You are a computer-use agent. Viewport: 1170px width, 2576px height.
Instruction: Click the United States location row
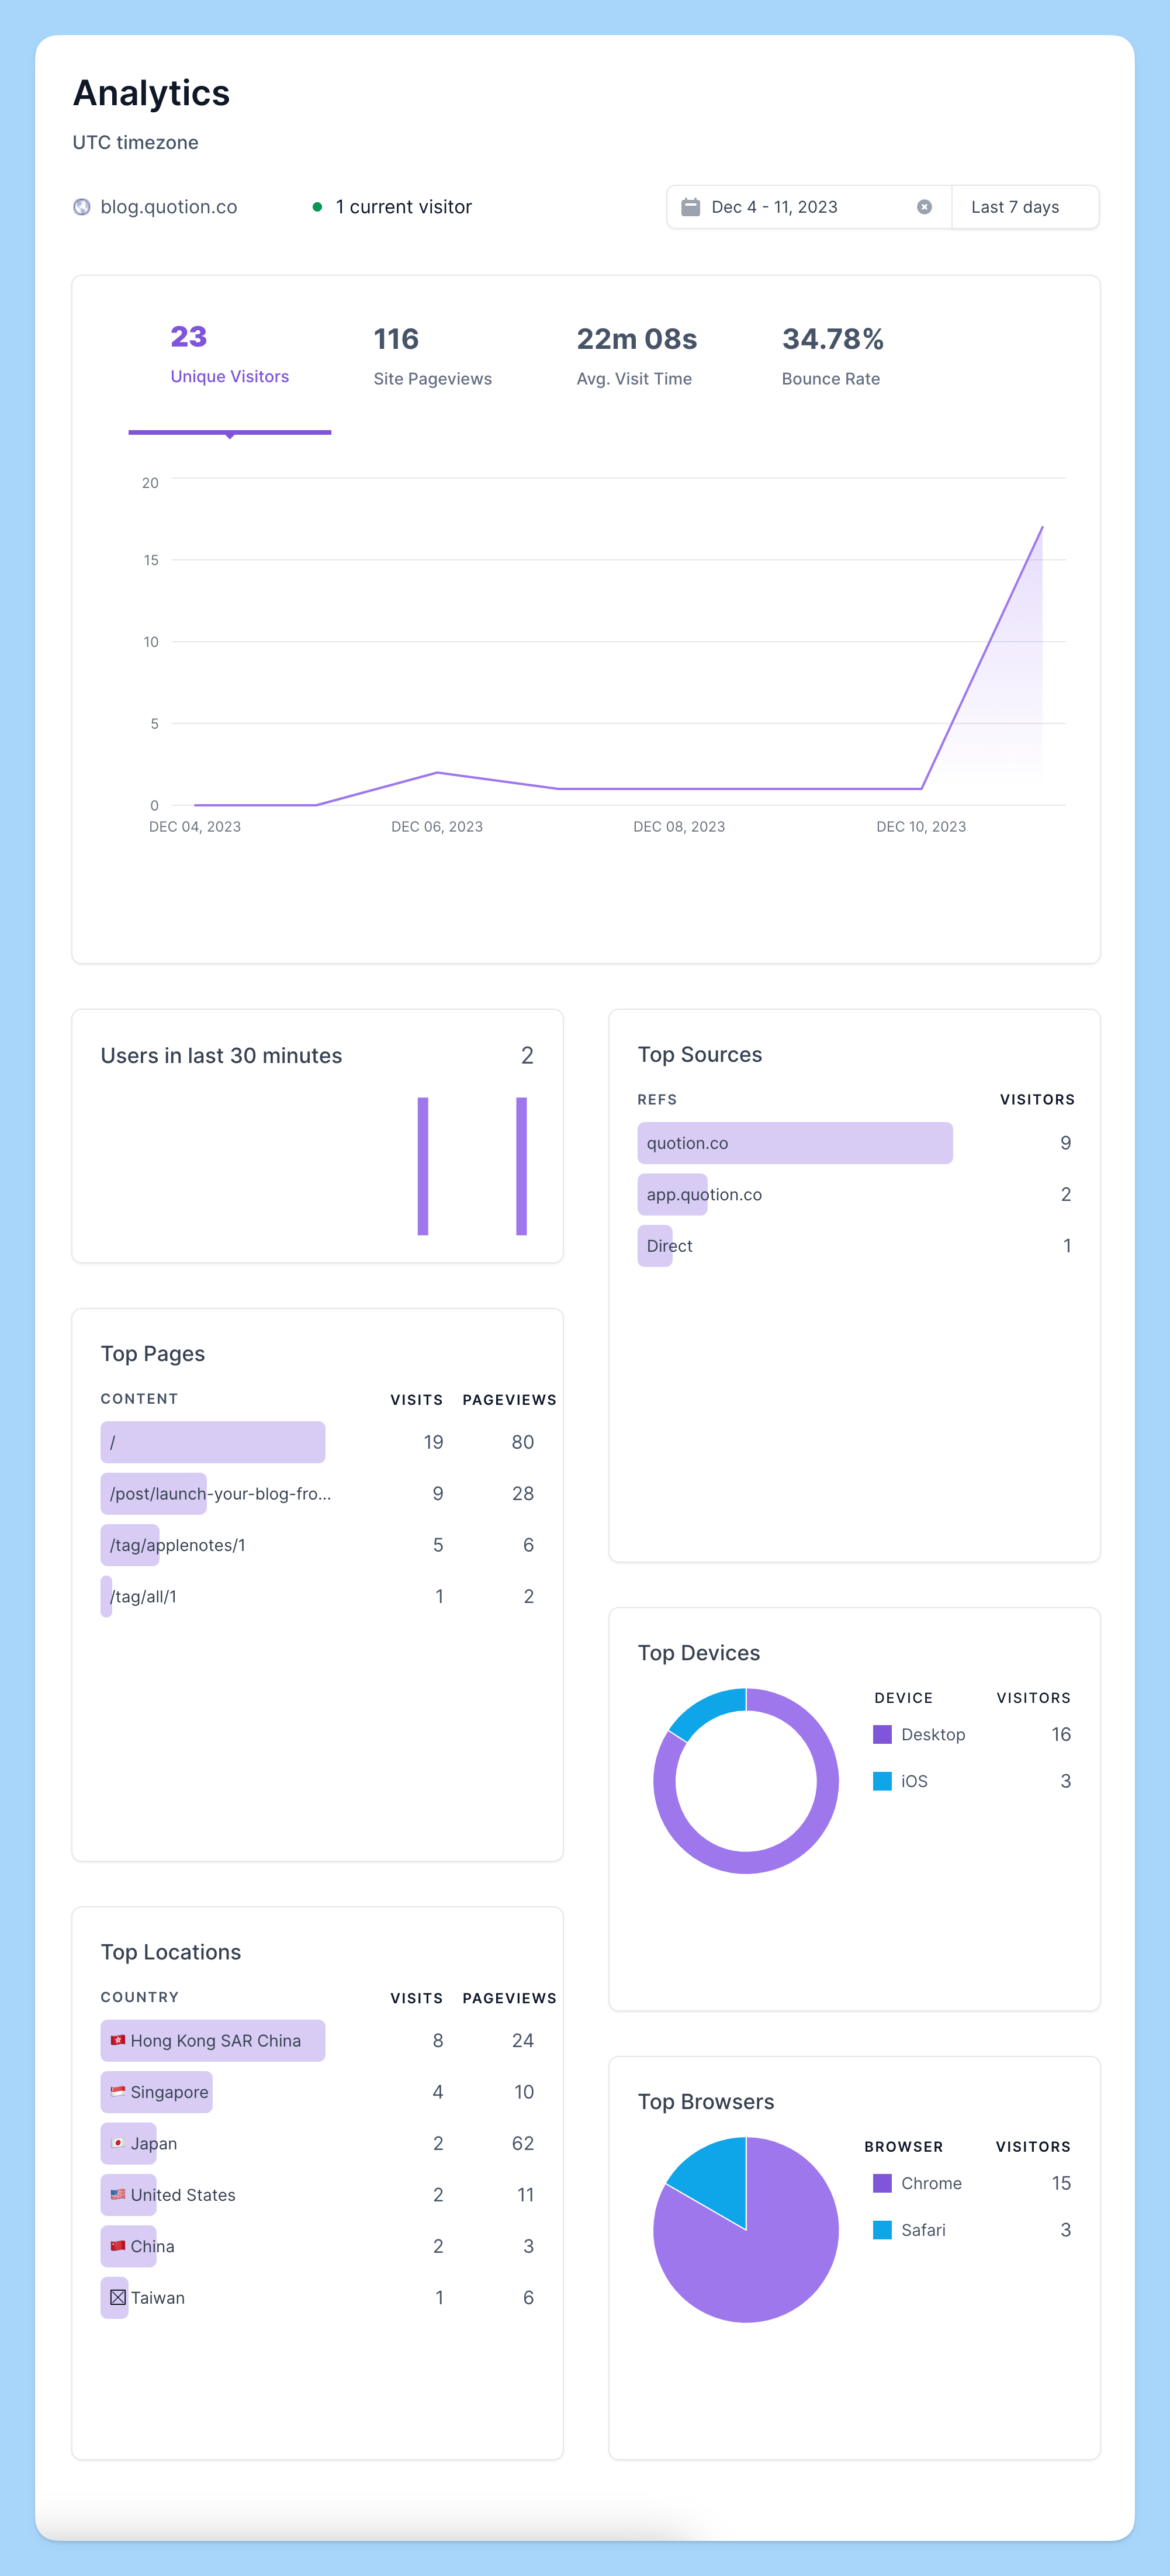[x=317, y=2194]
